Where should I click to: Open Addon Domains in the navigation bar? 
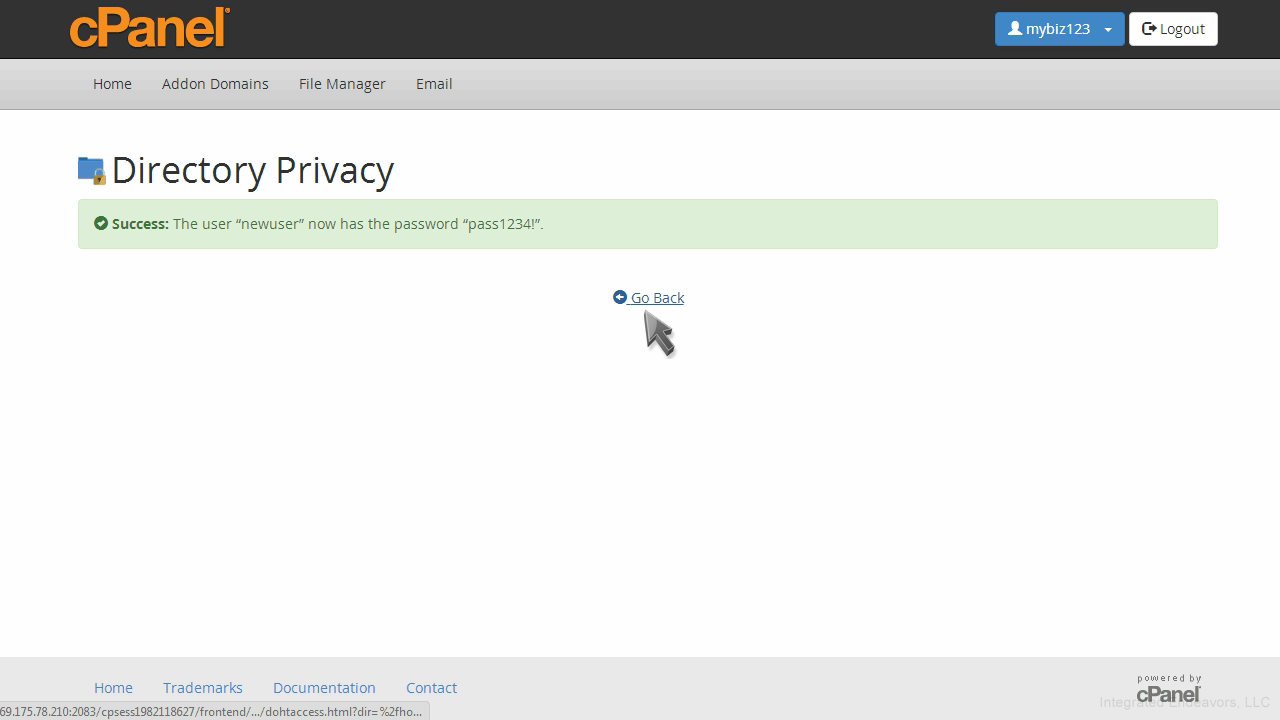(x=215, y=84)
